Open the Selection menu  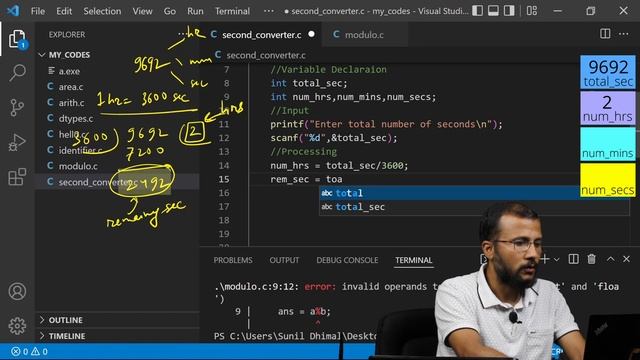click(x=102, y=11)
